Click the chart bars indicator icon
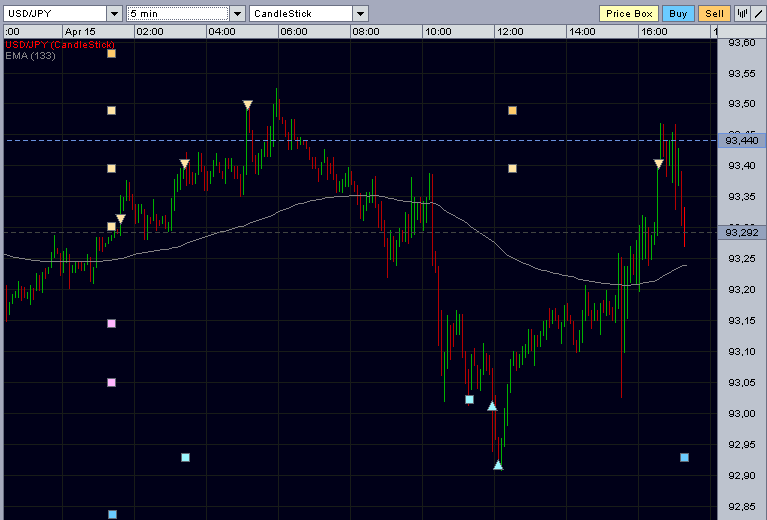The height and width of the screenshot is (520, 767). [742, 14]
